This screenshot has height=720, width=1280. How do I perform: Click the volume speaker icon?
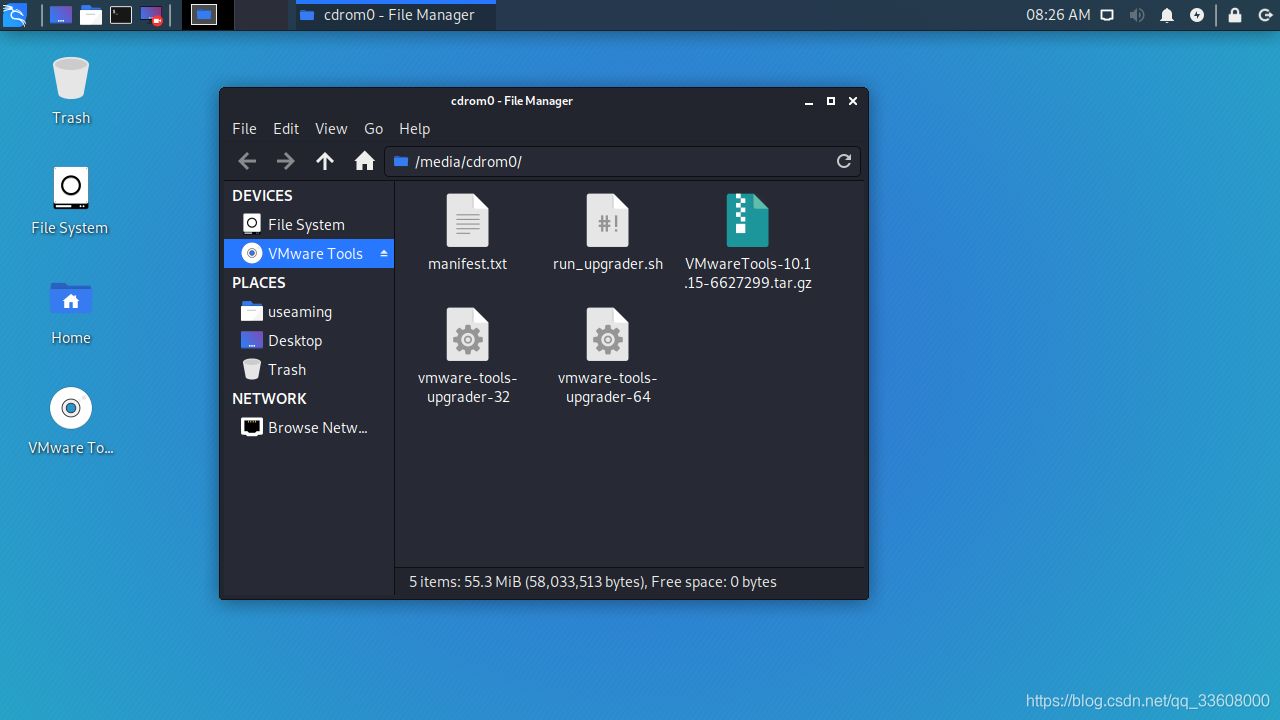[x=1137, y=15]
